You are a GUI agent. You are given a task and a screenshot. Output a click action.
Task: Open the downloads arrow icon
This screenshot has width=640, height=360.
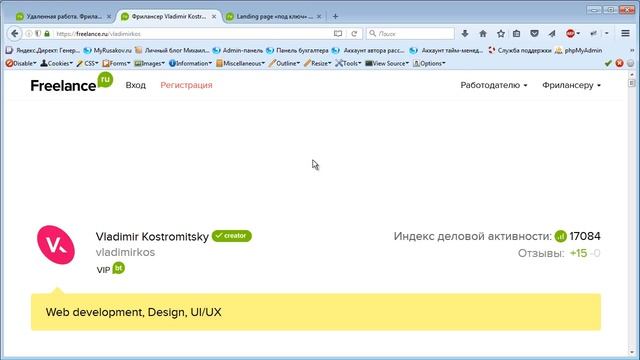(464, 33)
